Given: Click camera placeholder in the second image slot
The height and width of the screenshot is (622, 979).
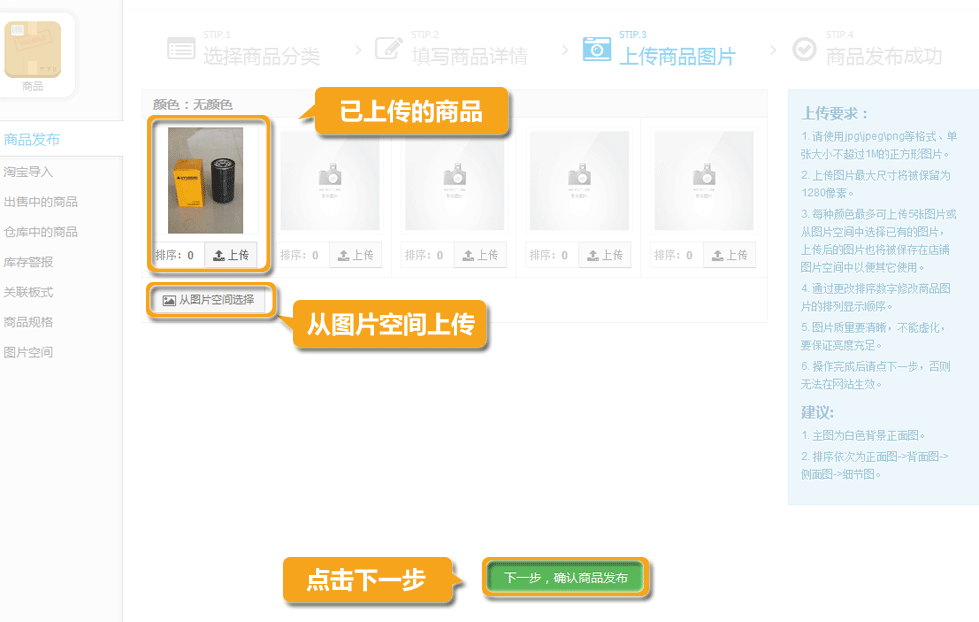Looking at the screenshot, I should (330, 181).
